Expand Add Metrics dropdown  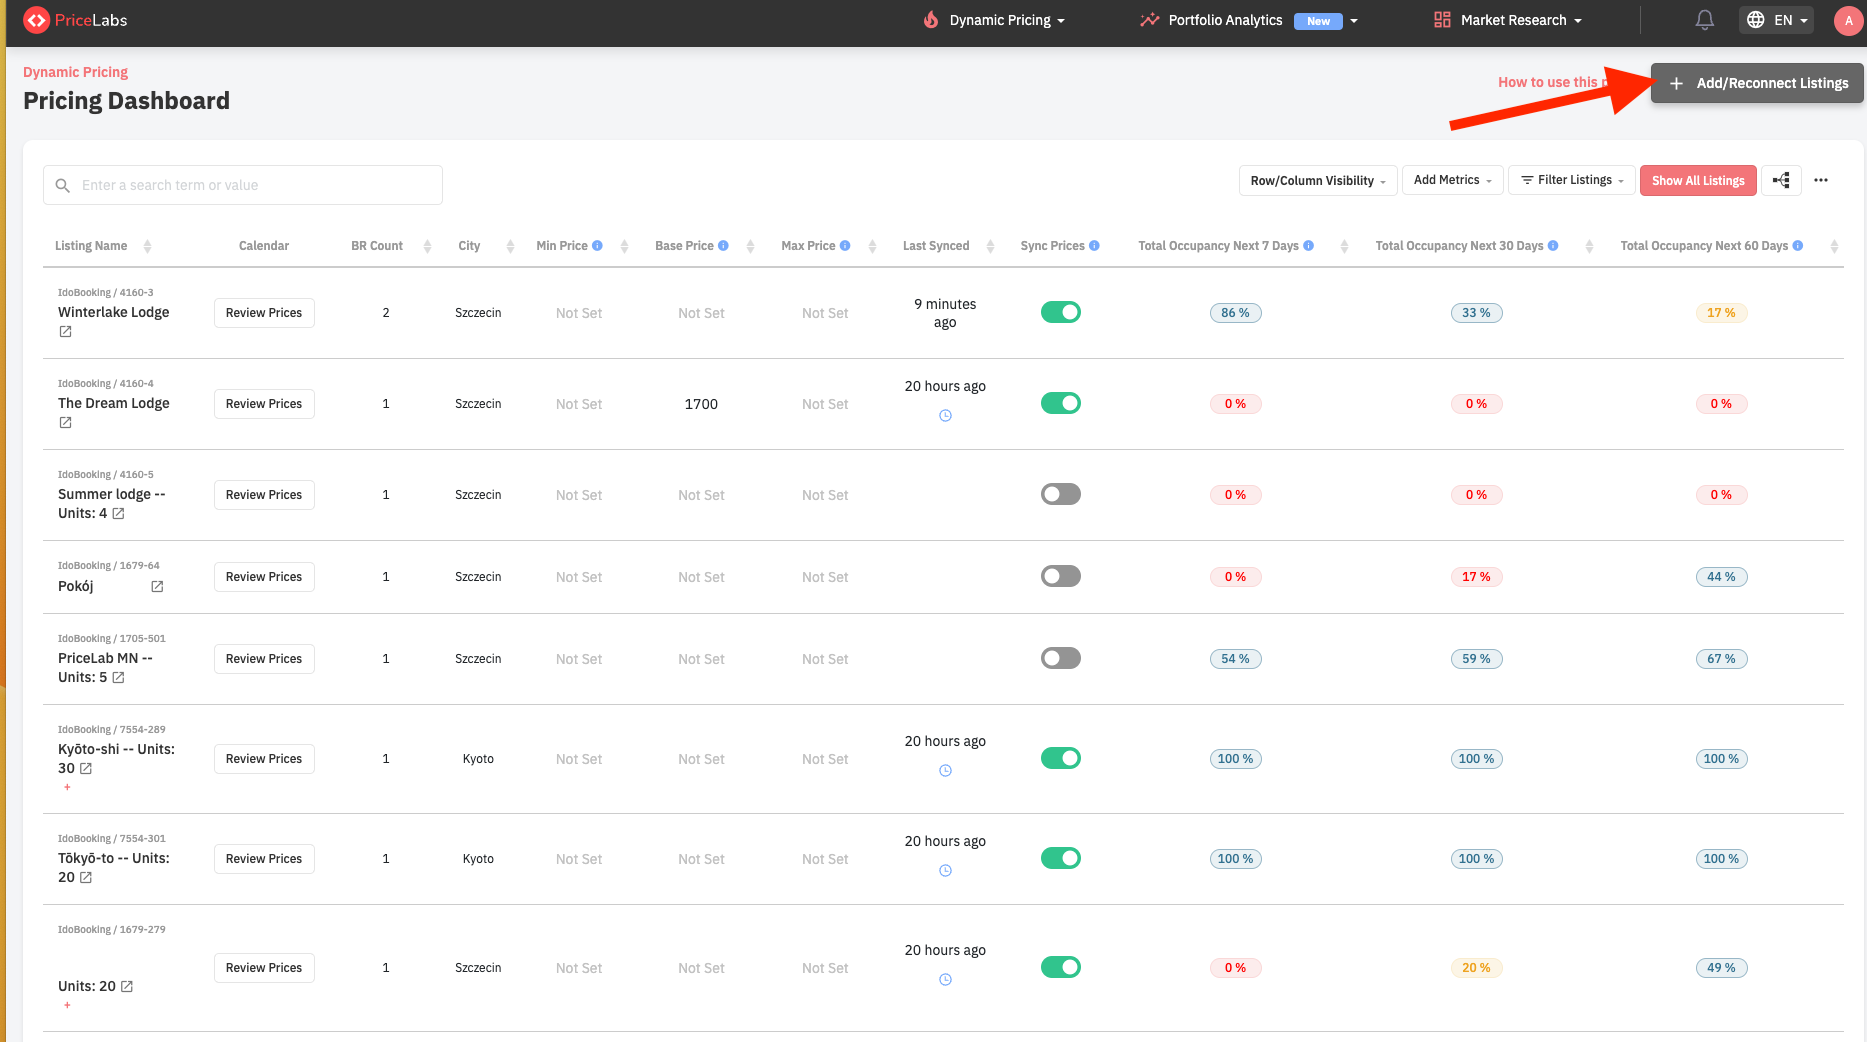(1452, 180)
